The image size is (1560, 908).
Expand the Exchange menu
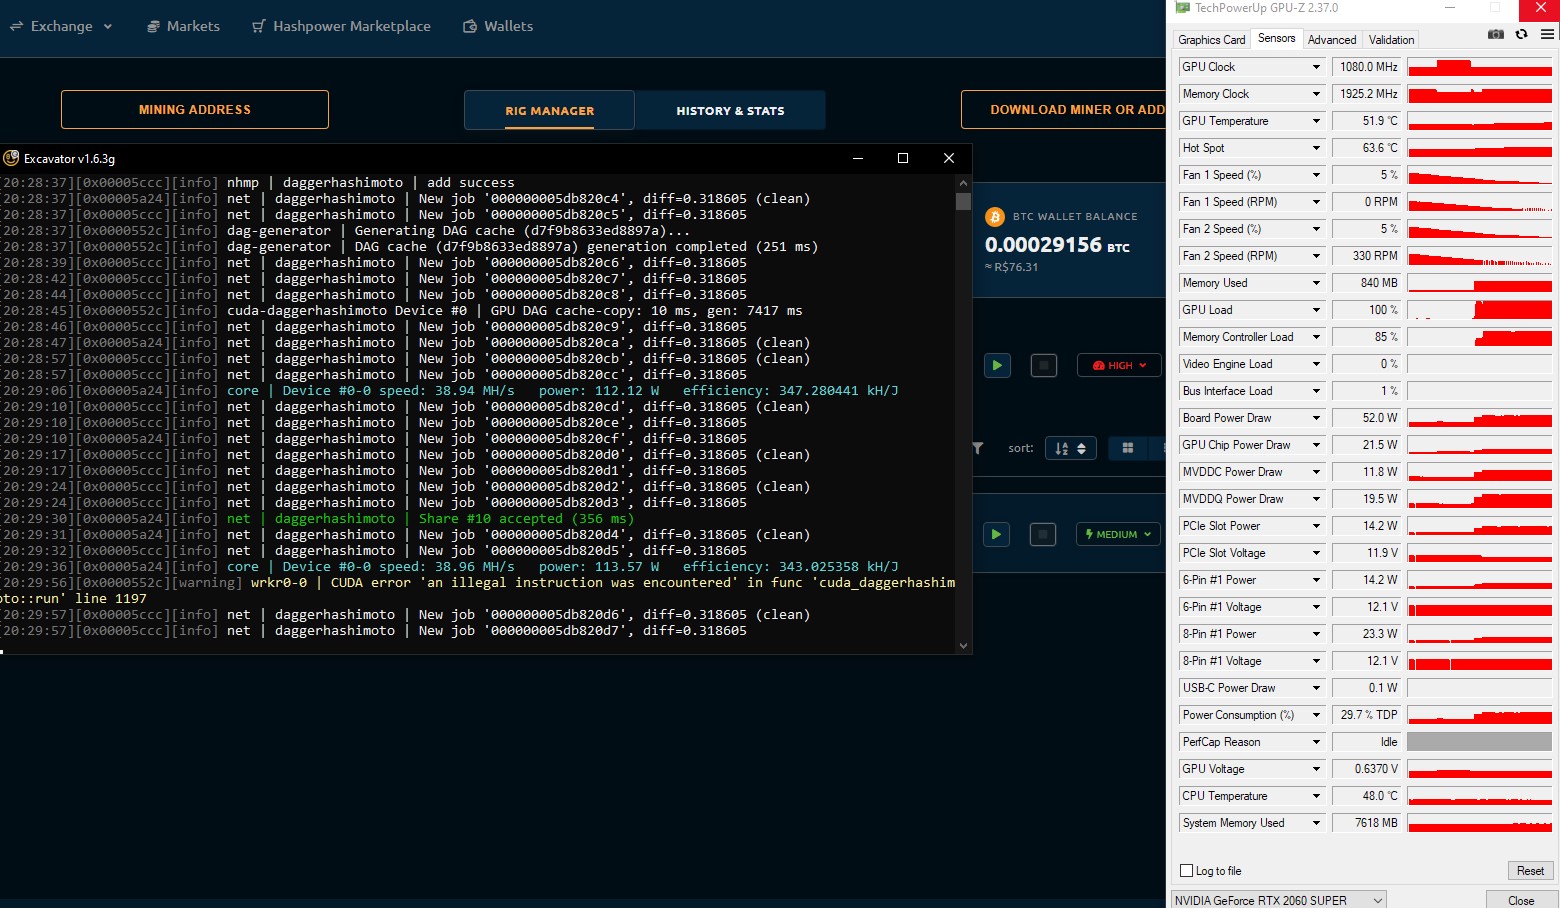click(x=60, y=26)
